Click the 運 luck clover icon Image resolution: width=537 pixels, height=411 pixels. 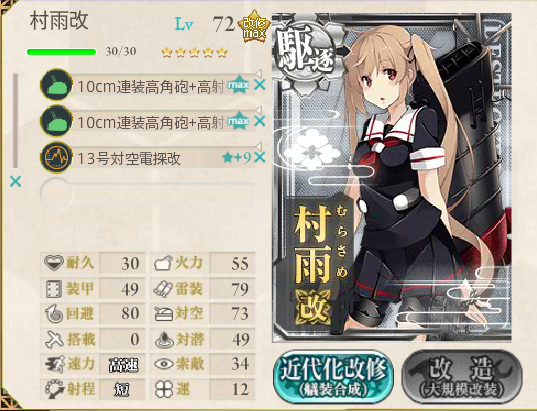coord(163,389)
